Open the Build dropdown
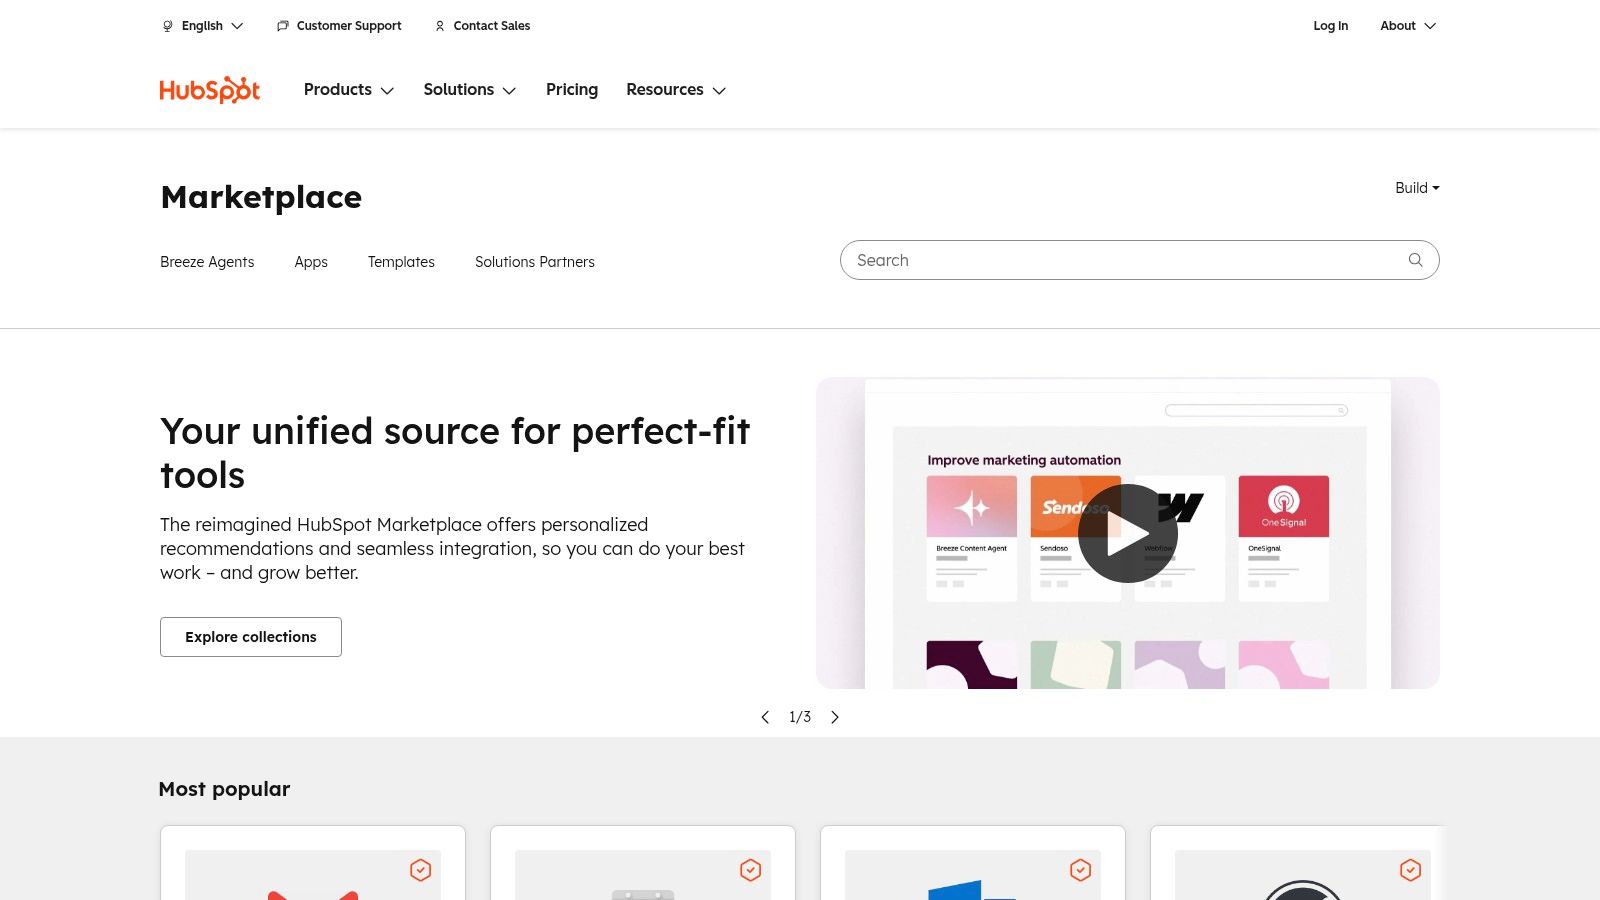The width and height of the screenshot is (1600, 900). tap(1417, 188)
